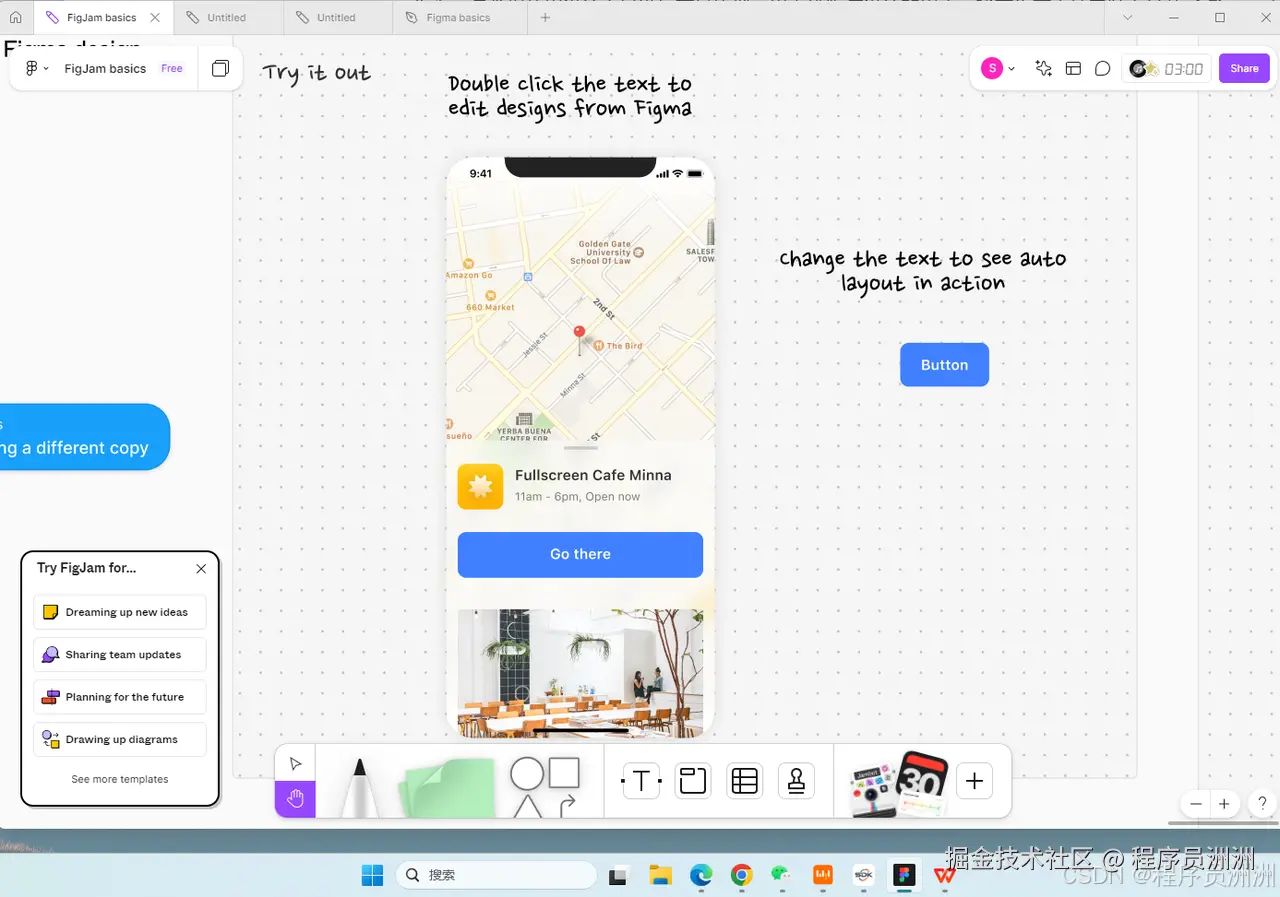Screen dimensions: 1280x897
Task: Activate the Hand tool
Action: pyautogui.click(x=295, y=799)
